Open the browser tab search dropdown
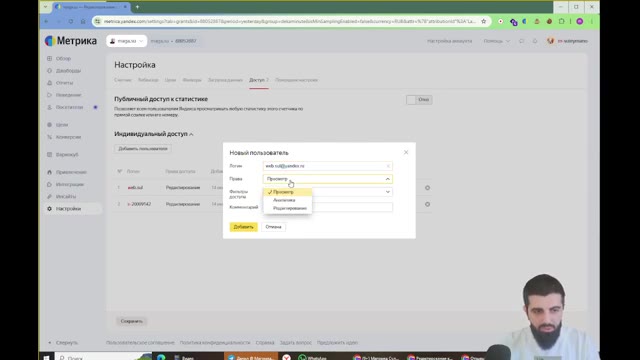This screenshot has height=360, width=640. coord(45,7)
